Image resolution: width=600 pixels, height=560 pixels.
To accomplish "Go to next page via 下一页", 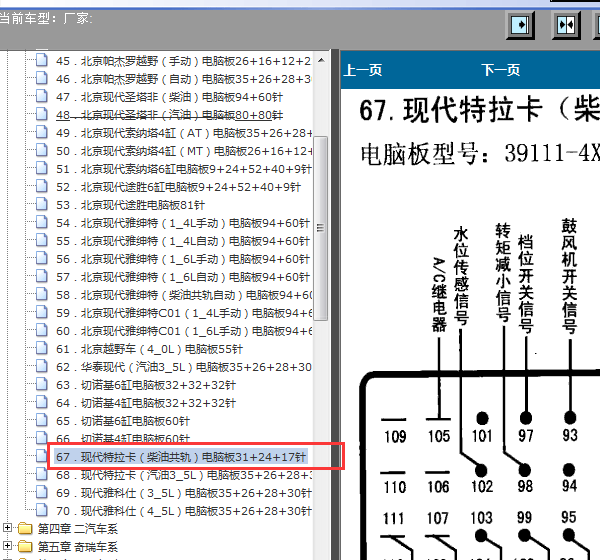I will point(501,70).
